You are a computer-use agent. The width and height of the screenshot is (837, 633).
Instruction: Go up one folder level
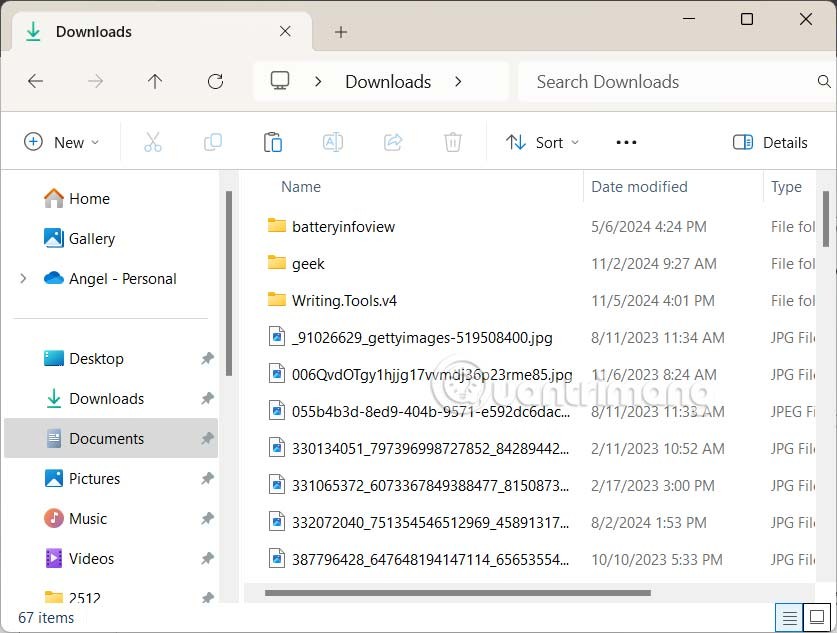[155, 82]
